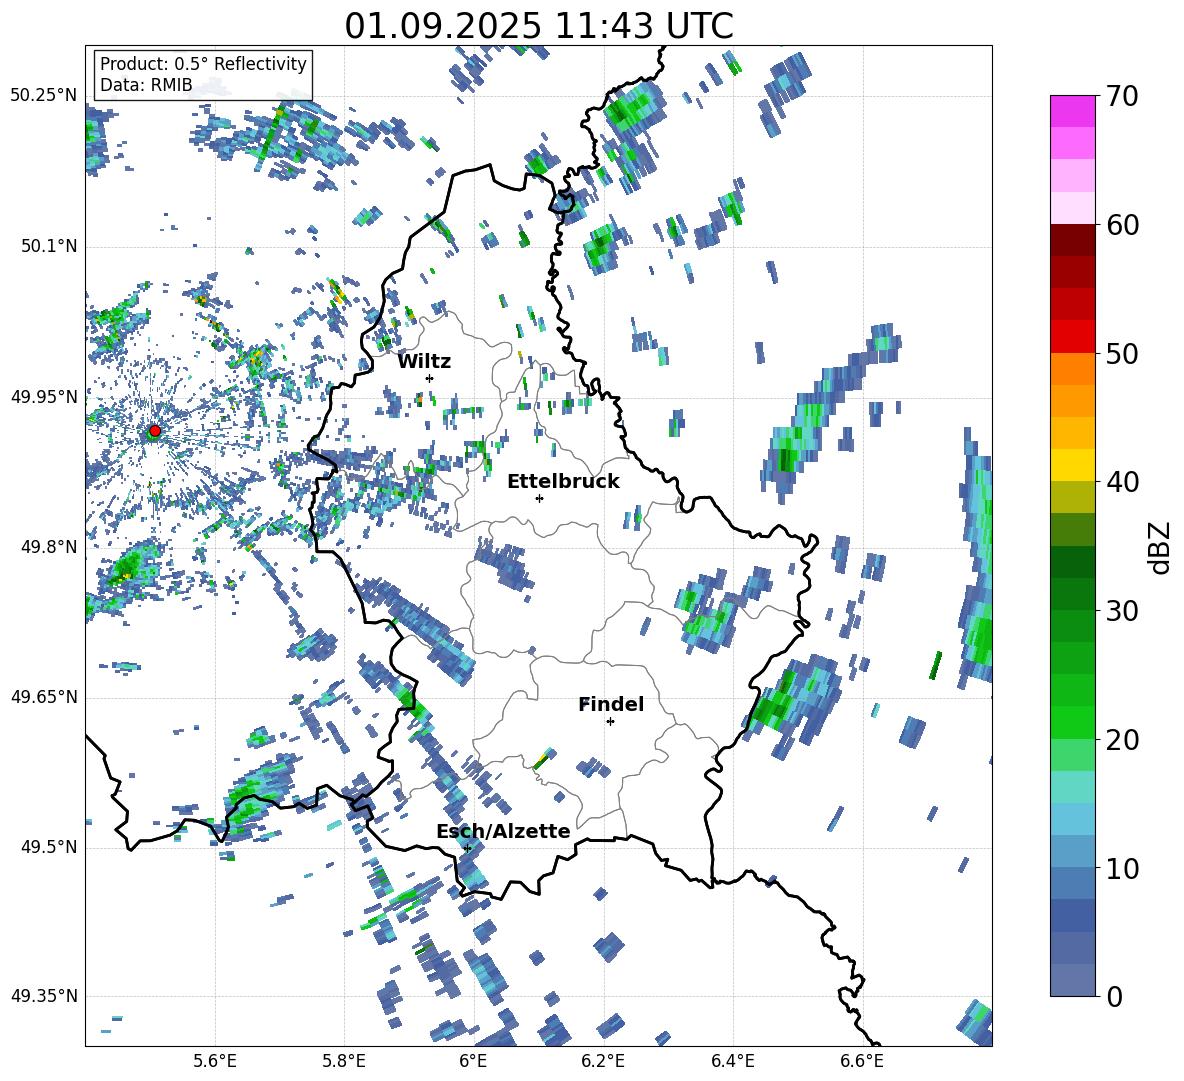Image resolution: width=1184 pixels, height=1081 pixels.
Task: Click the 49.8°N latitude label
Action: tap(48, 547)
